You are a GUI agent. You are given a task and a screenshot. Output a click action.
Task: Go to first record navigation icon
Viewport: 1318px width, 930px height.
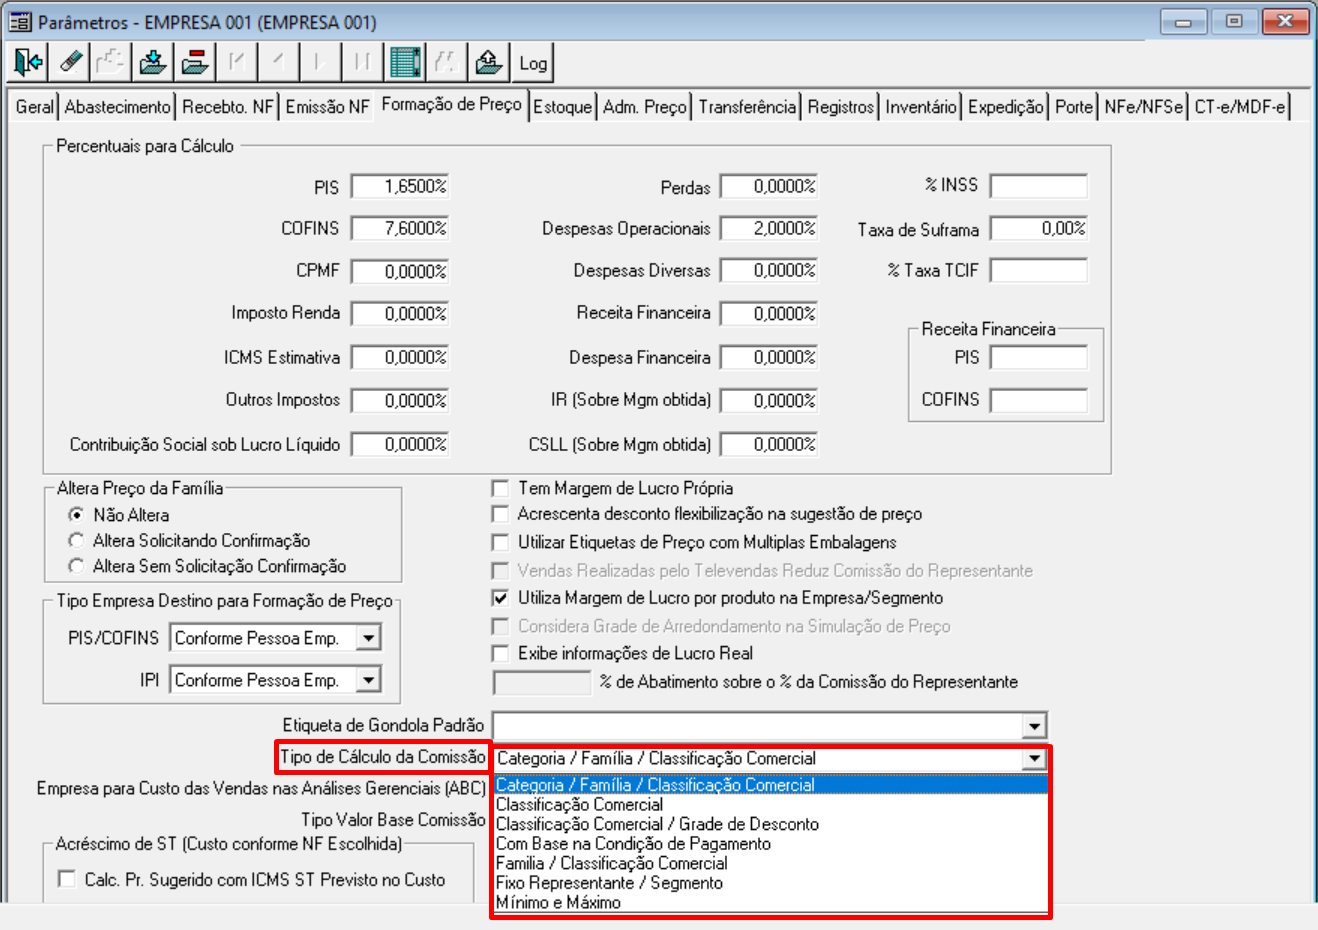point(236,63)
